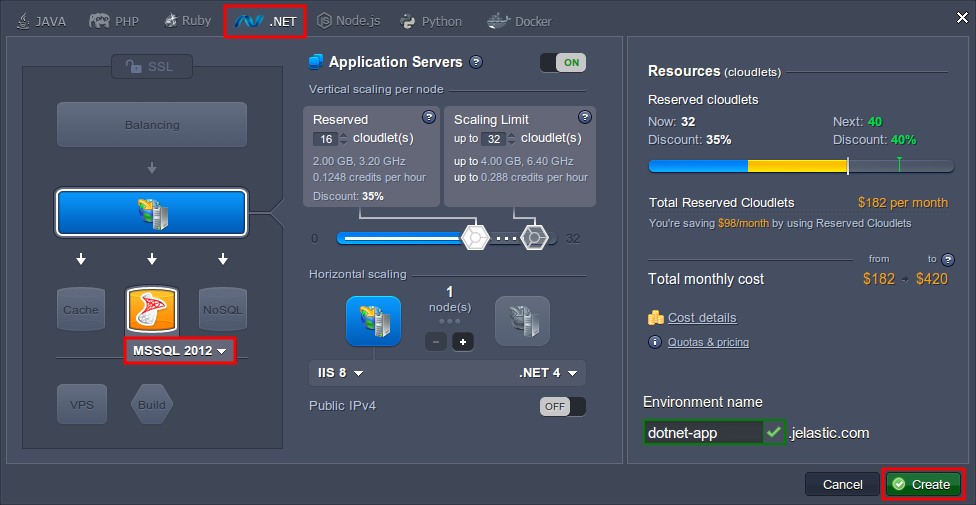Decrease node count with minus button

click(x=436, y=342)
